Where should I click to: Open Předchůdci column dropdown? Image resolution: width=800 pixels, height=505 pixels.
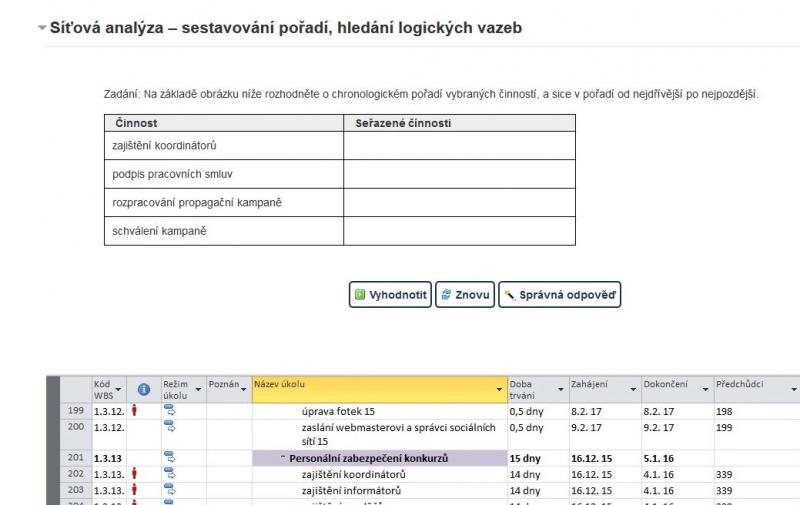(x=794, y=390)
